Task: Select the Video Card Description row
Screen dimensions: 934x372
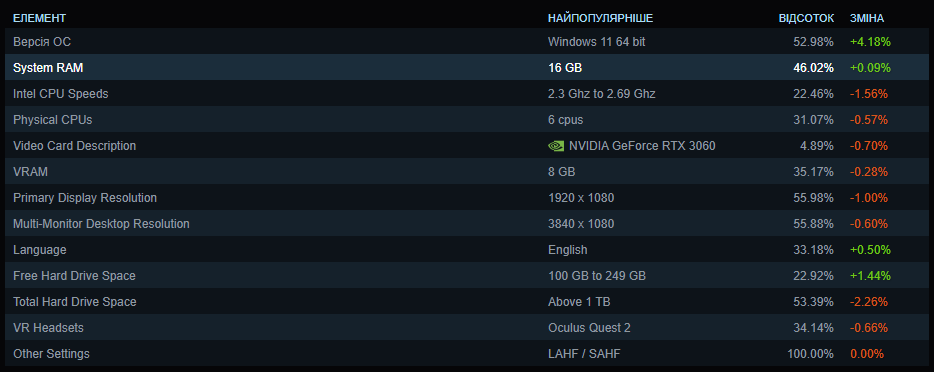Action: click(x=467, y=146)
